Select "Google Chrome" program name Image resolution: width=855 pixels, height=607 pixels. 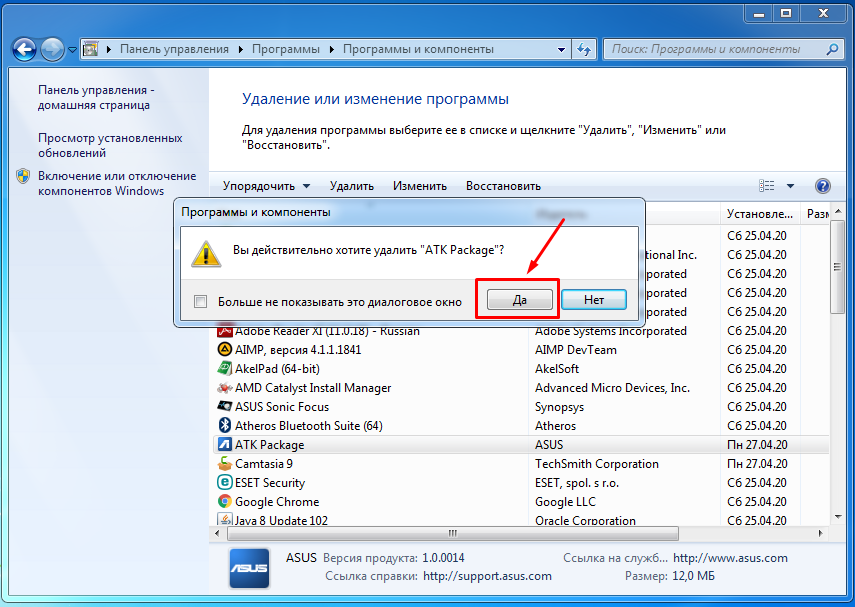tap(277, 502)
